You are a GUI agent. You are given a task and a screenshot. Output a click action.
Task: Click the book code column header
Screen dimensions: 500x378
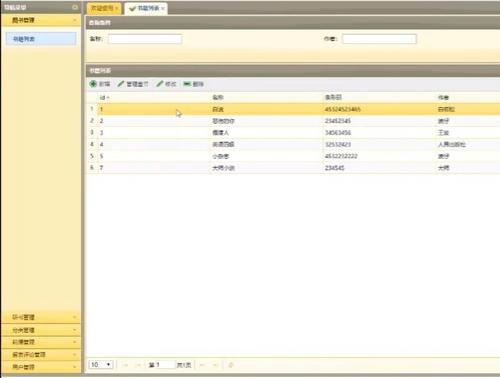[379, 98]
